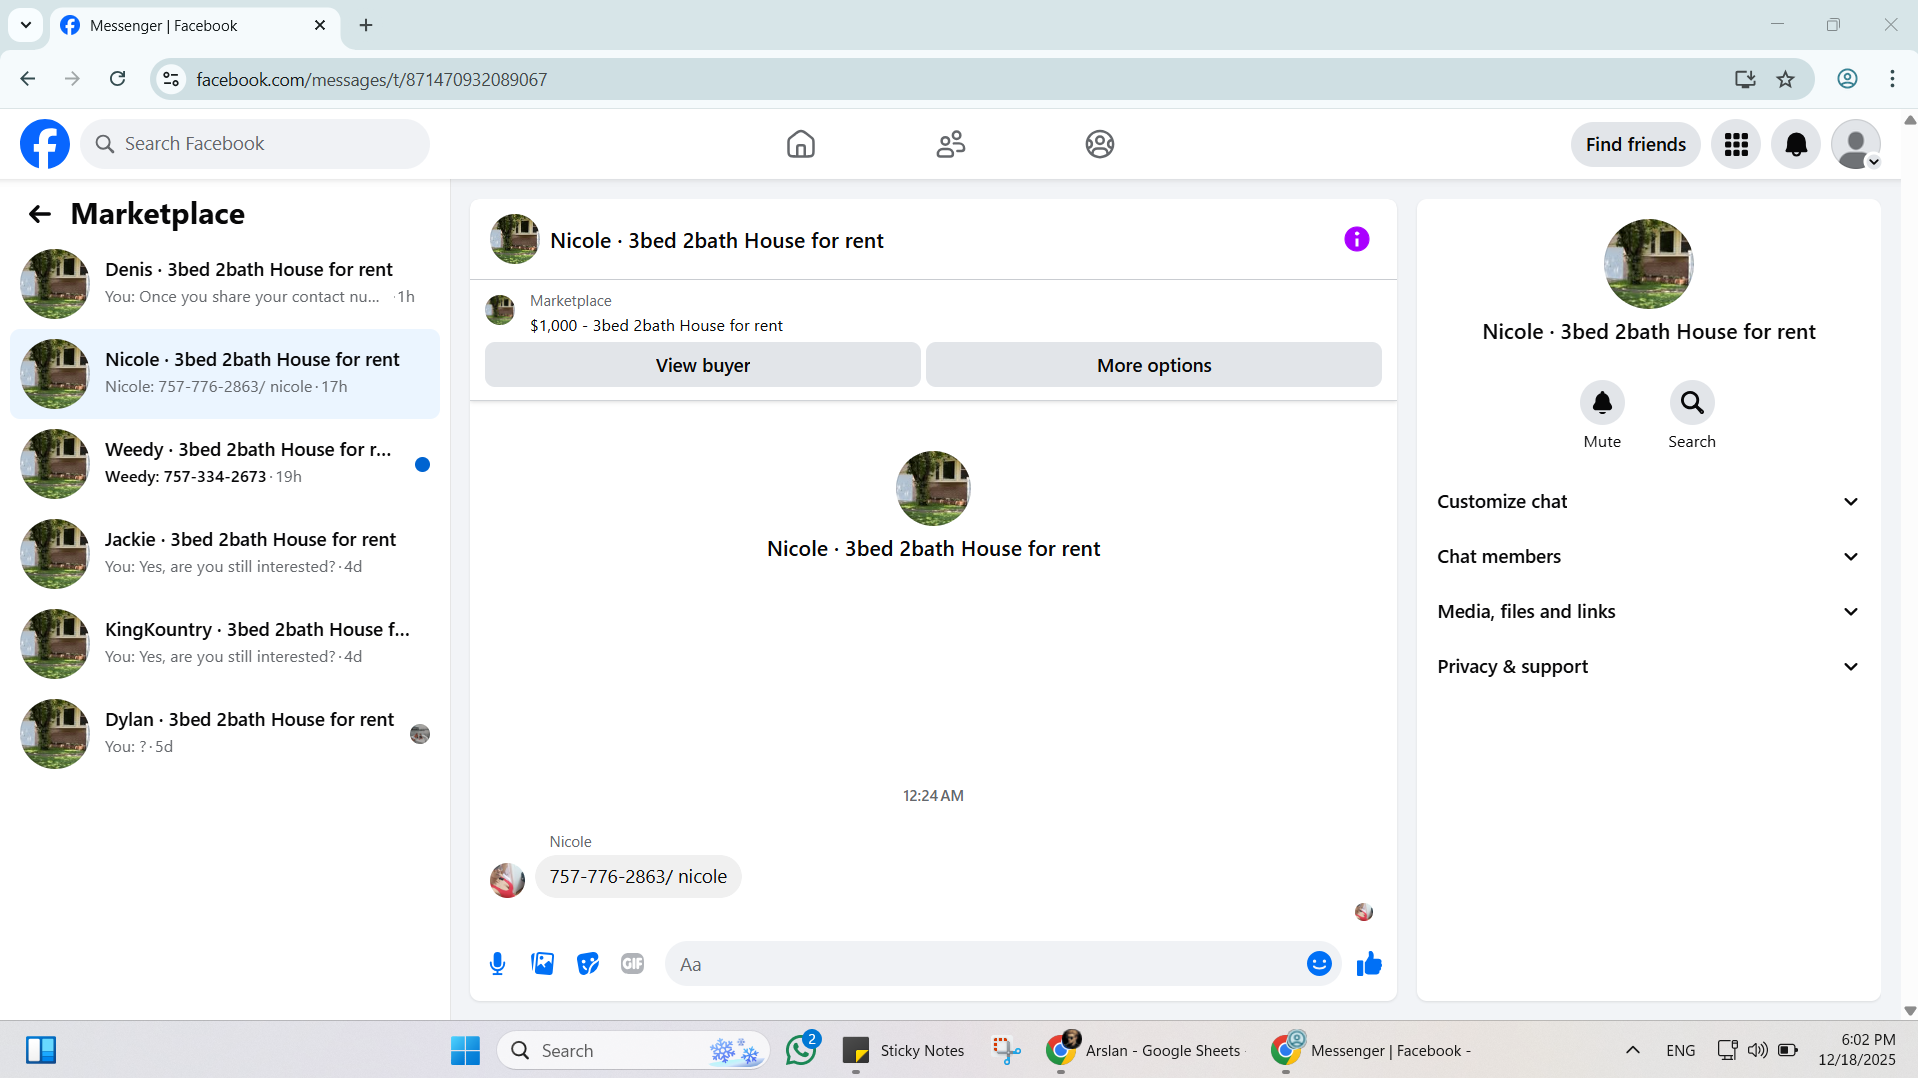Open the Windows Start menu
1918x1078 pixels.
[x=465, y=1050]
